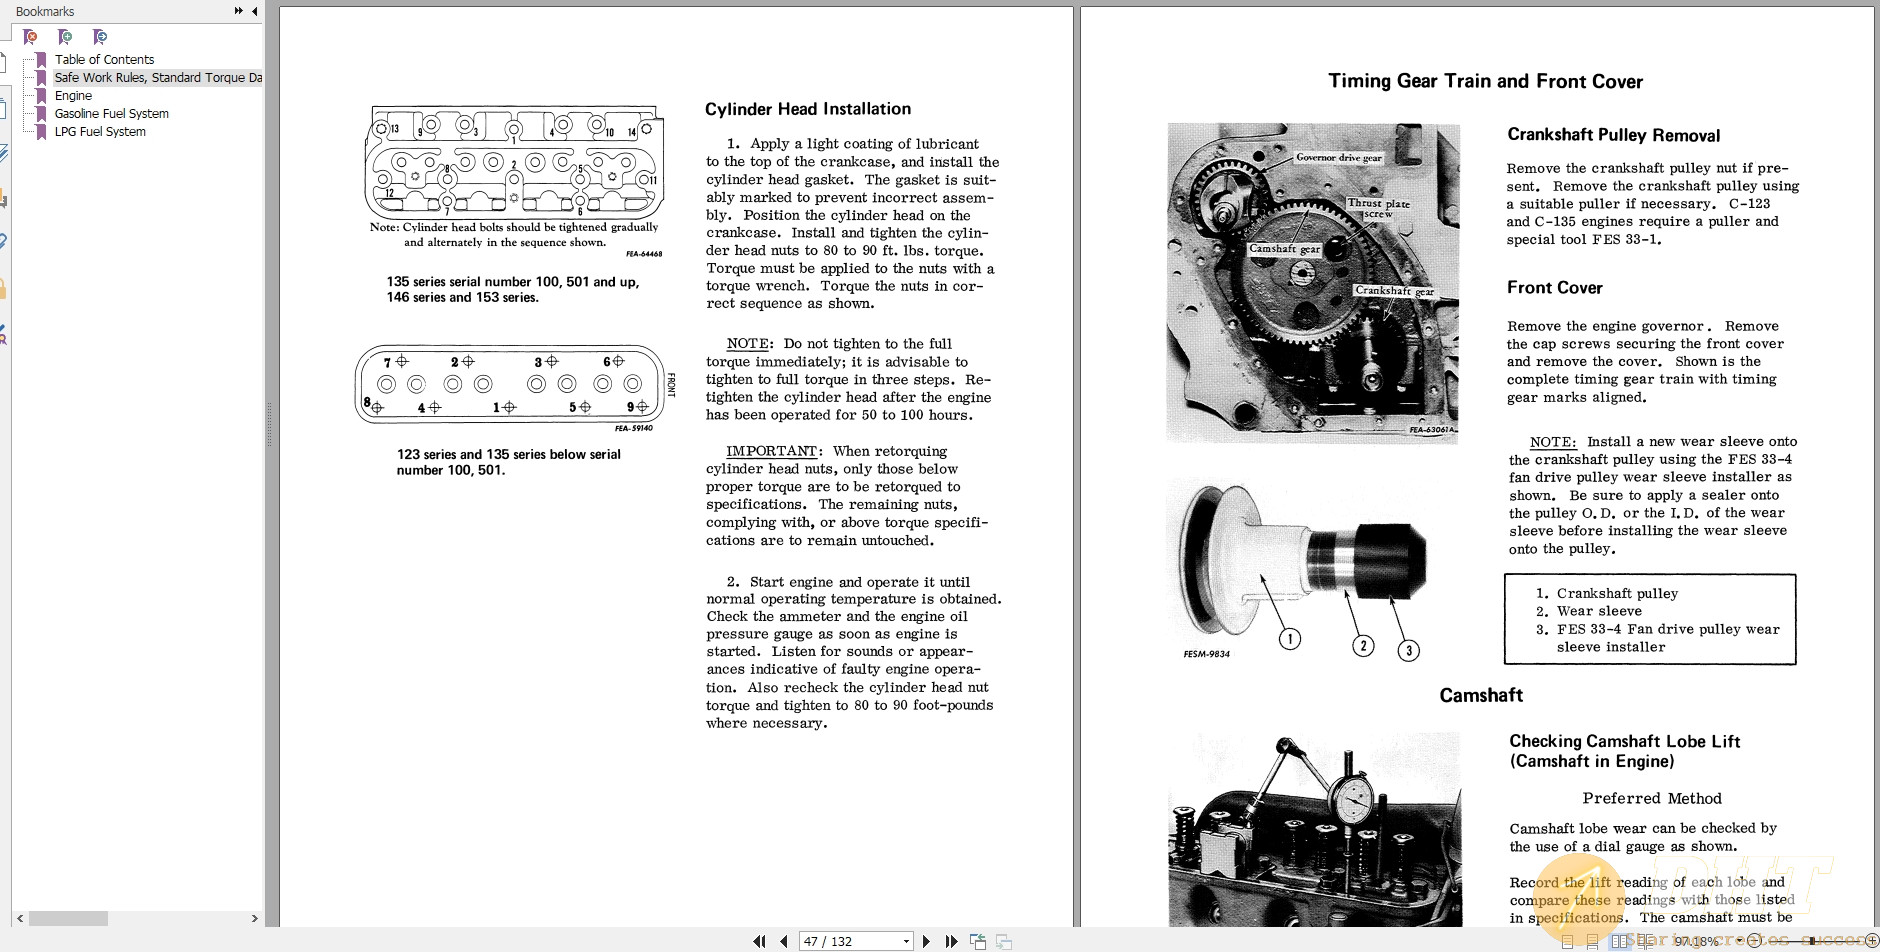Click the next view icon near page navigation

pyautogui.click(x=1004, y=940)
